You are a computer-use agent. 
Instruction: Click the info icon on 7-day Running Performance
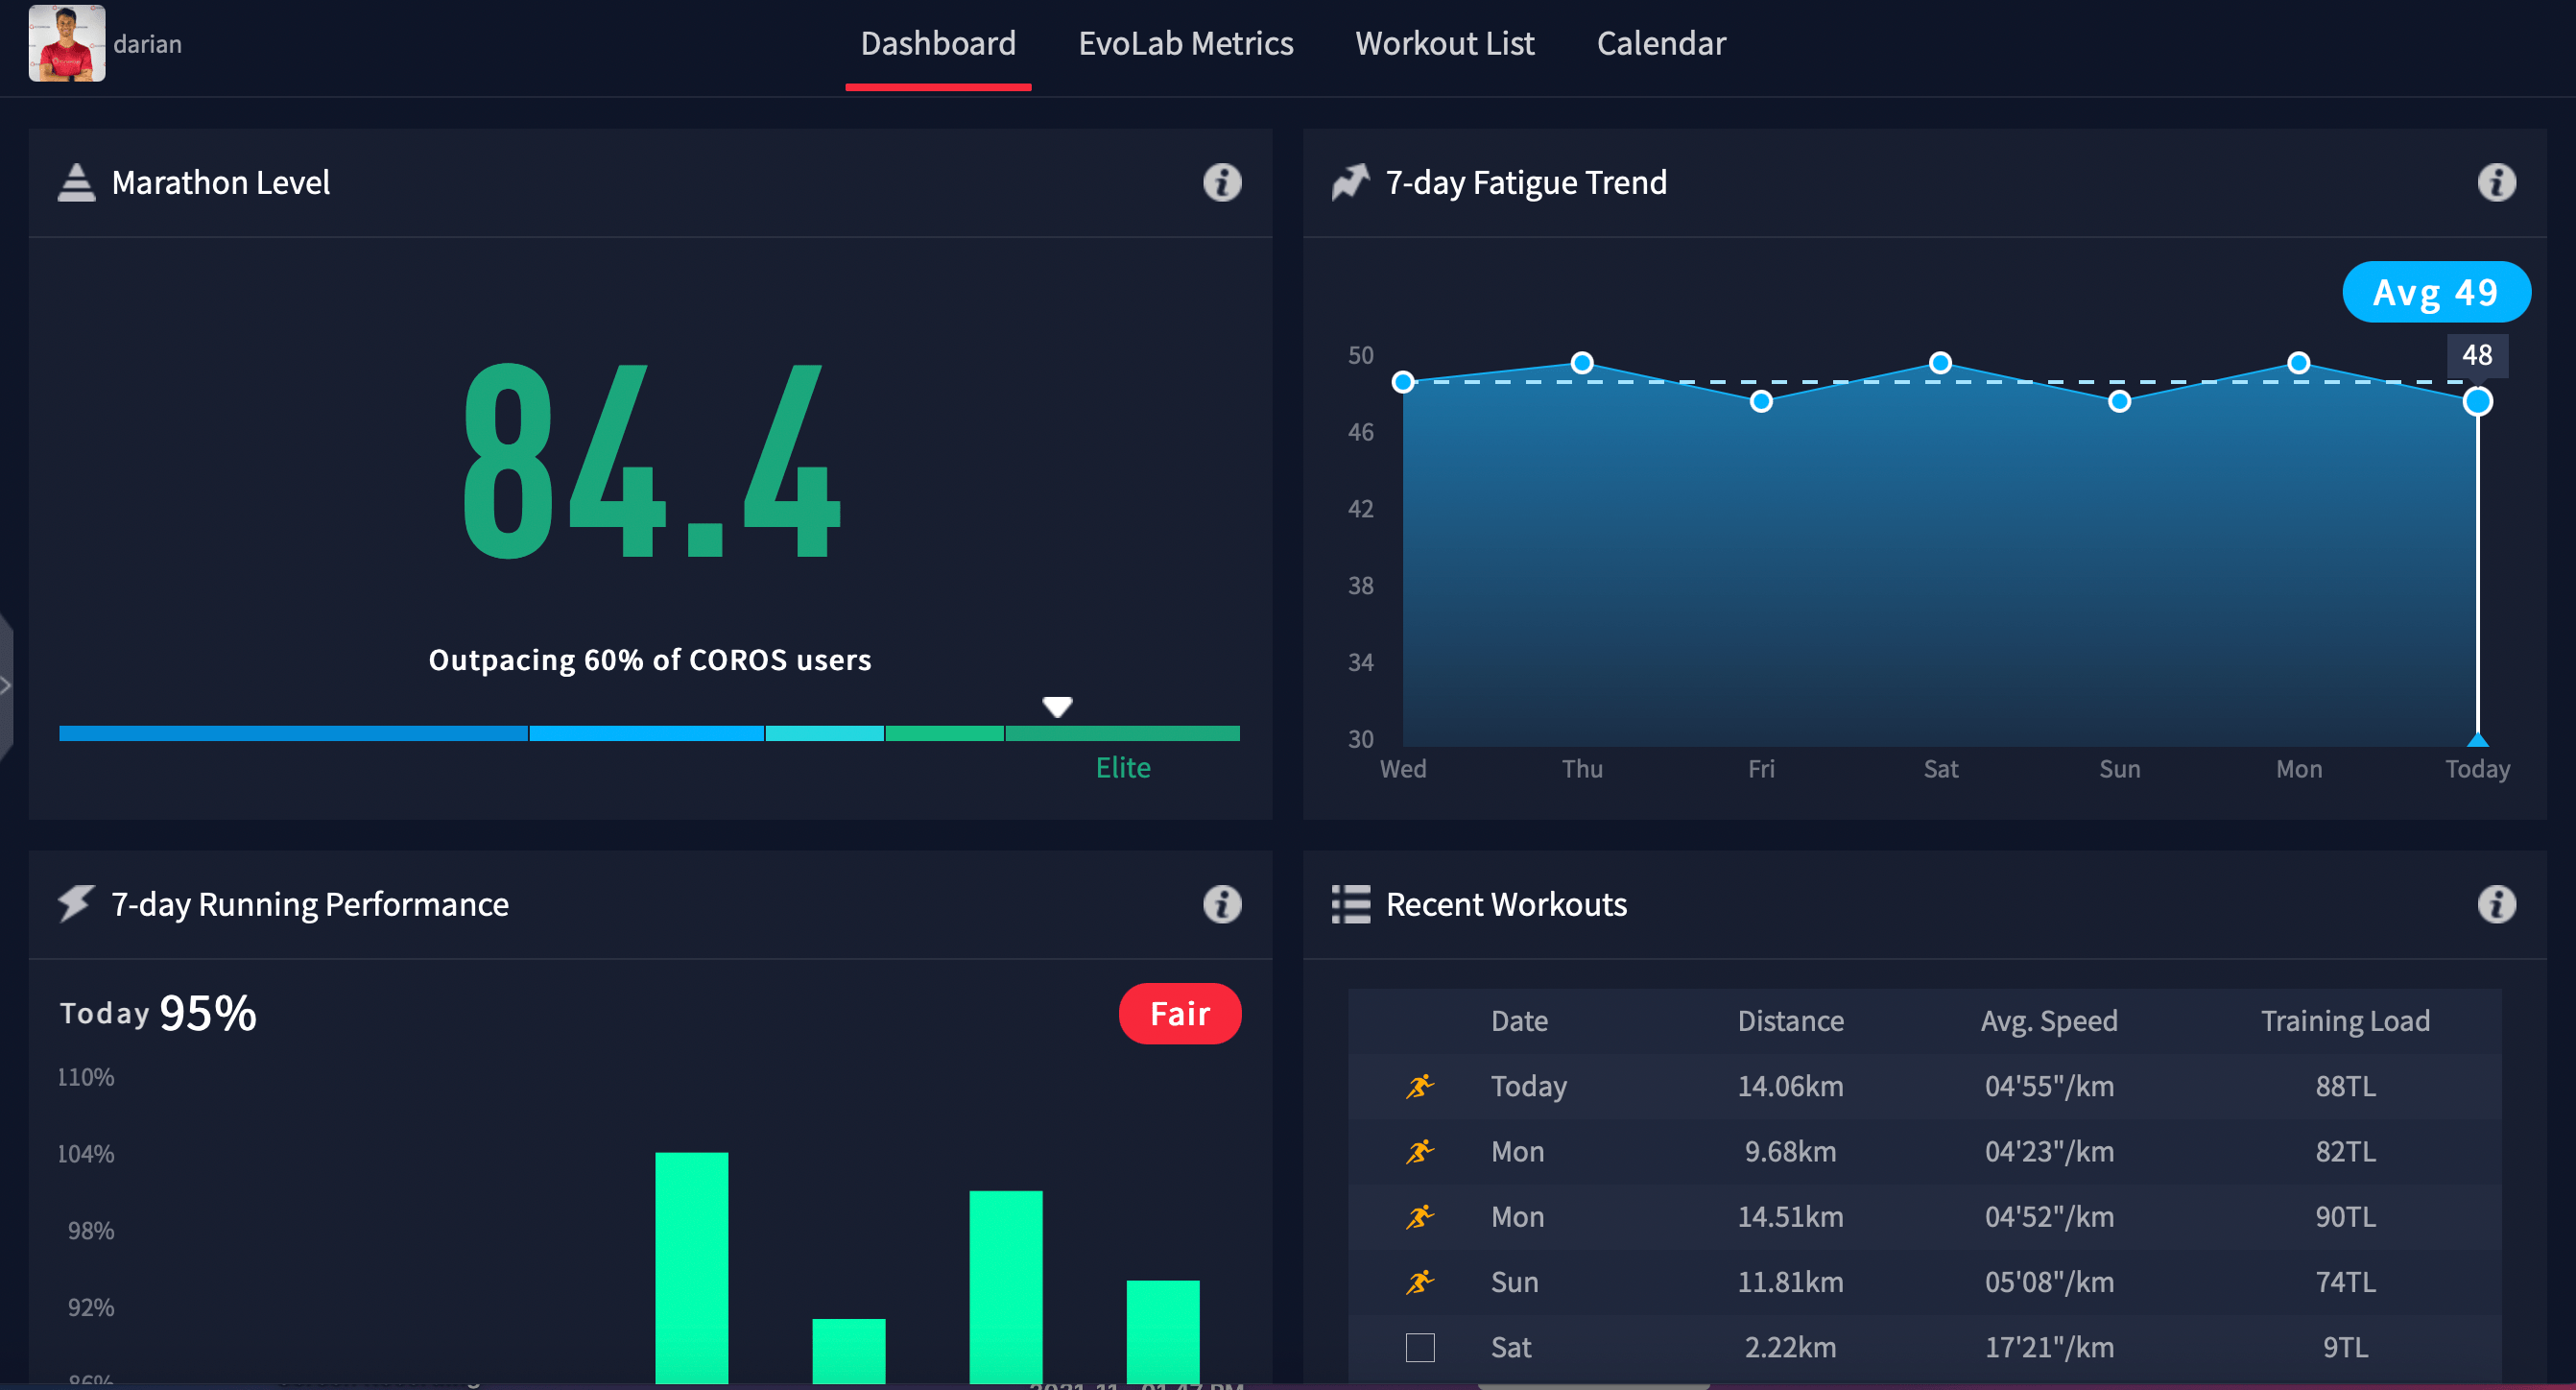click(x=1221, y=904)
